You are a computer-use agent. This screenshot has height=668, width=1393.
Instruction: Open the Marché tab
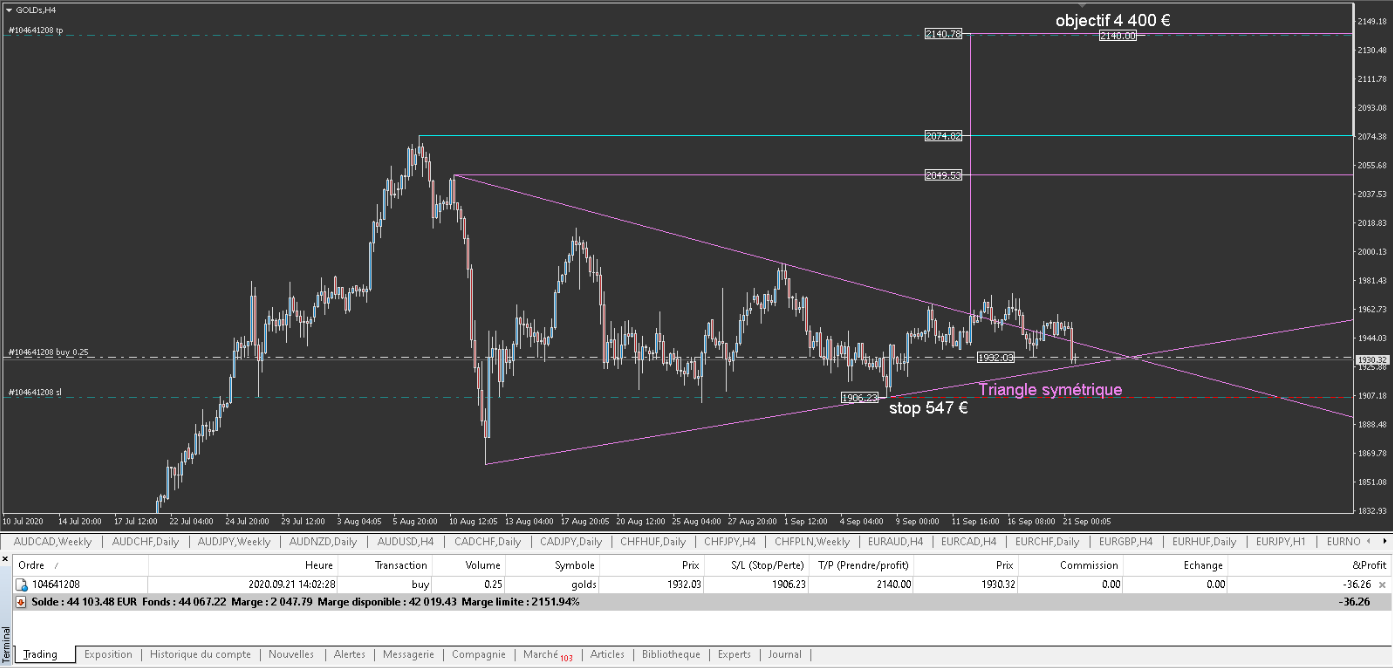click(547, 654)
